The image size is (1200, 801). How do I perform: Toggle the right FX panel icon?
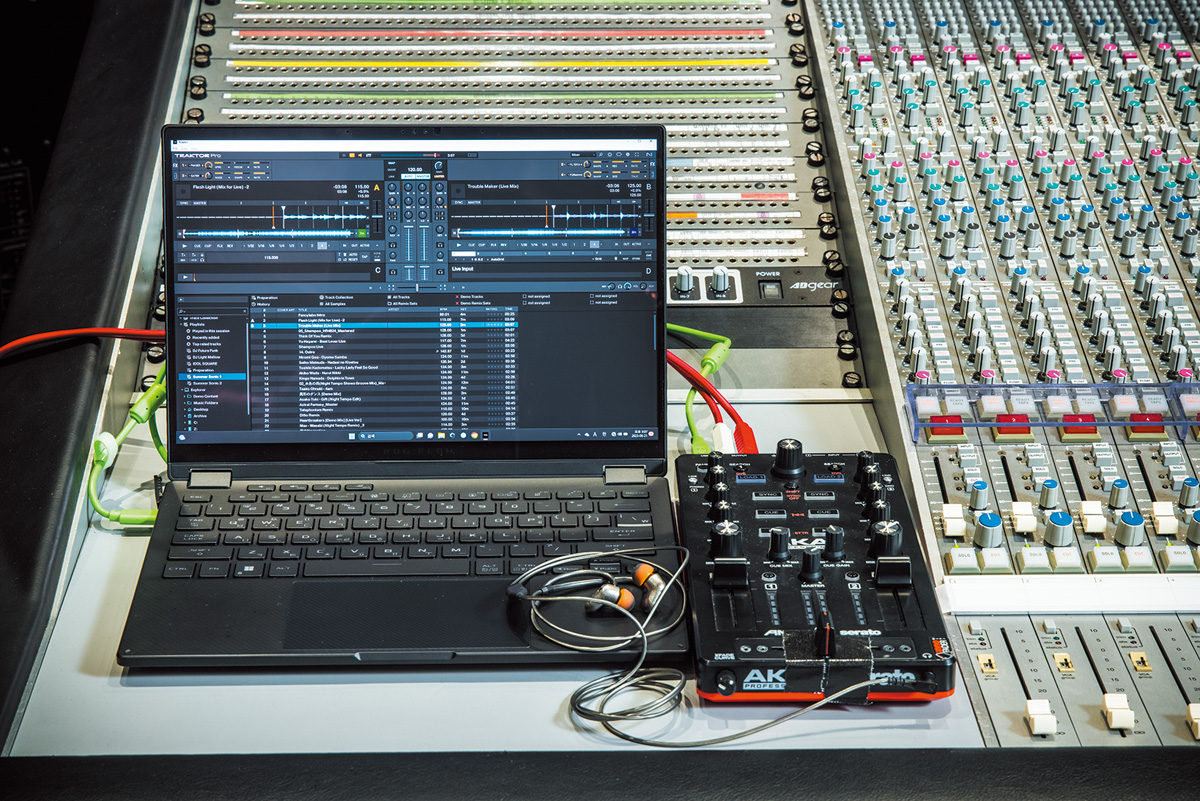652,165
